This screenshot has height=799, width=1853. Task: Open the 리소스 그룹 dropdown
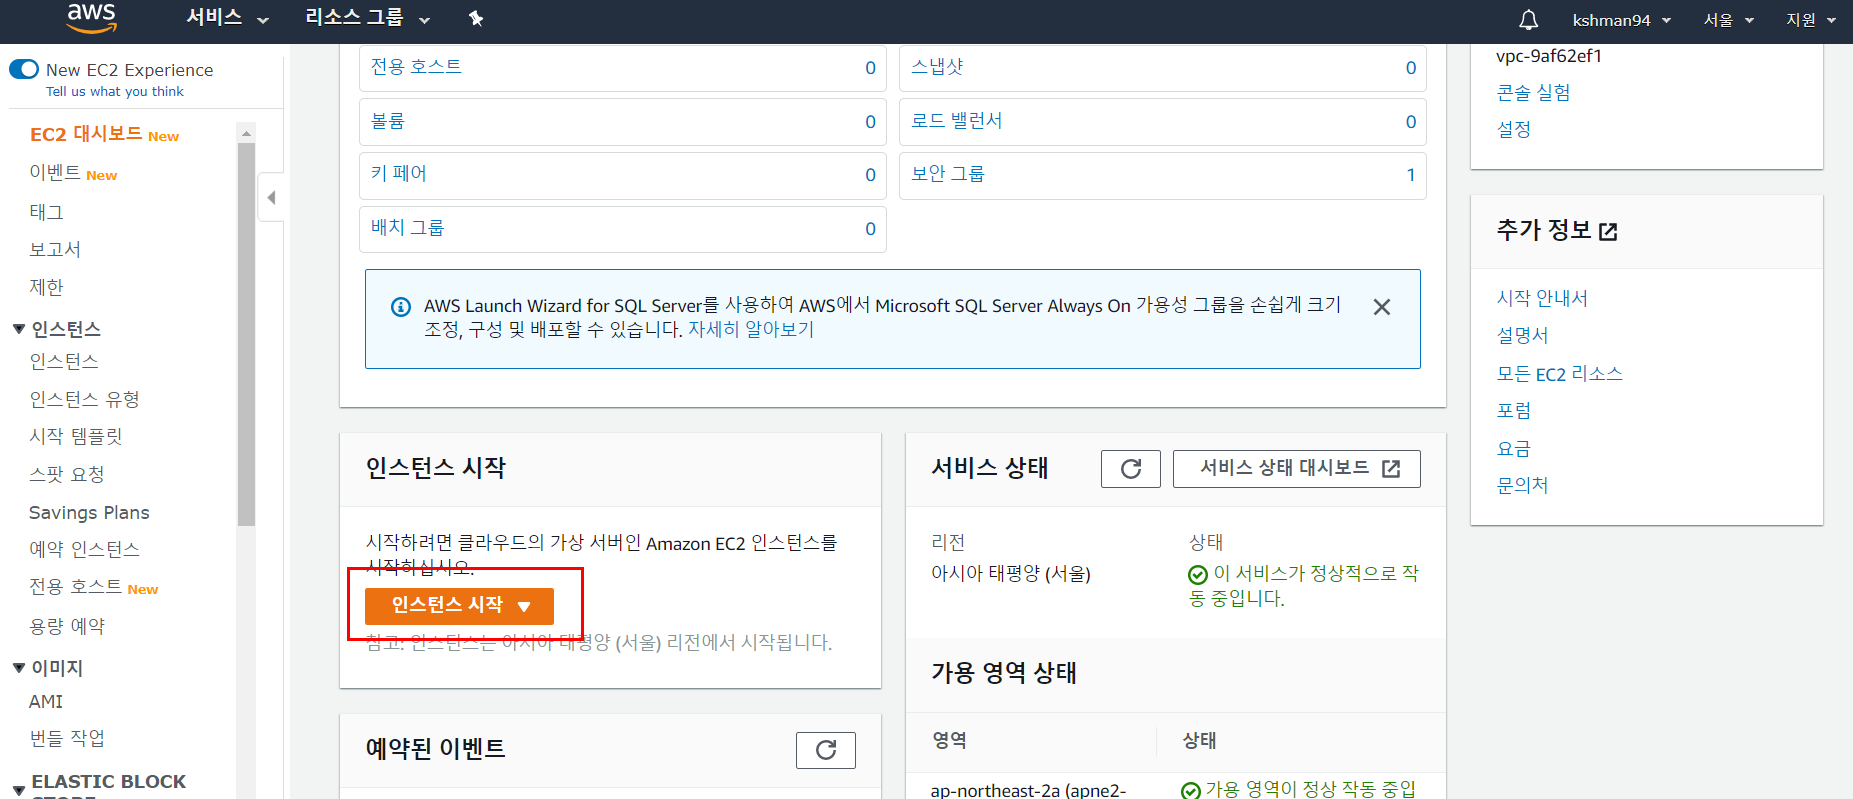pos(367,18)
